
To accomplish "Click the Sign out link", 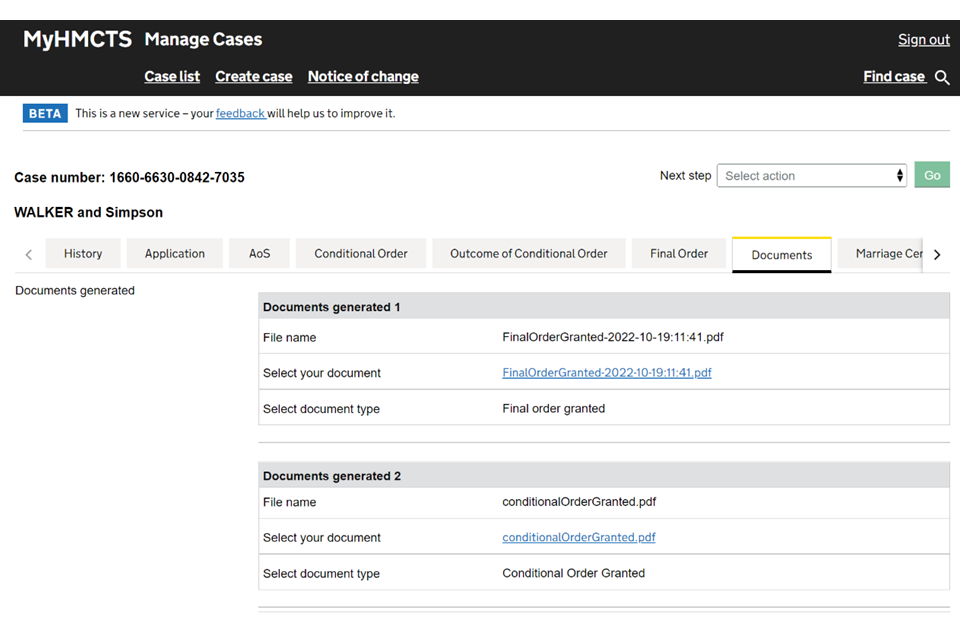I will tap(923, 40).
